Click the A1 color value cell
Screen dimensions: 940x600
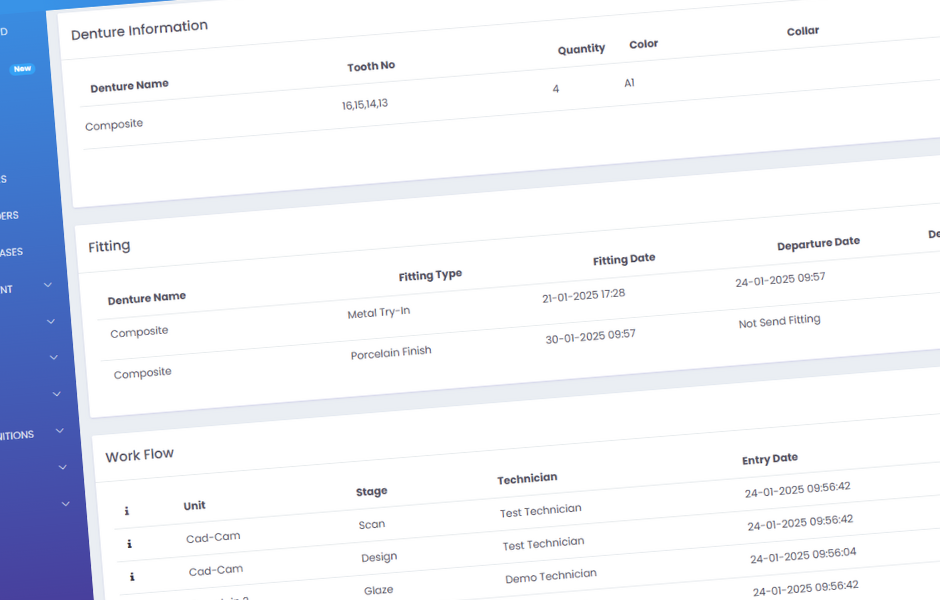[x=630, y=83]
